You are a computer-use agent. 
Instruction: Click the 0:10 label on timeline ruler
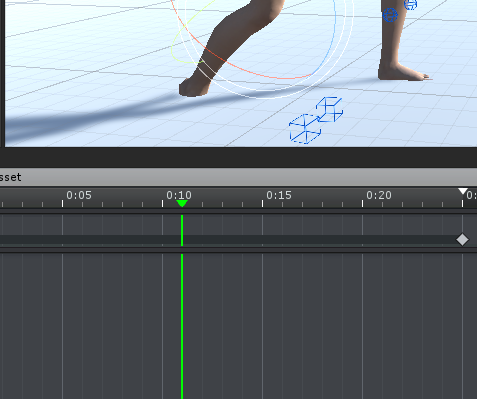point(179,195)
